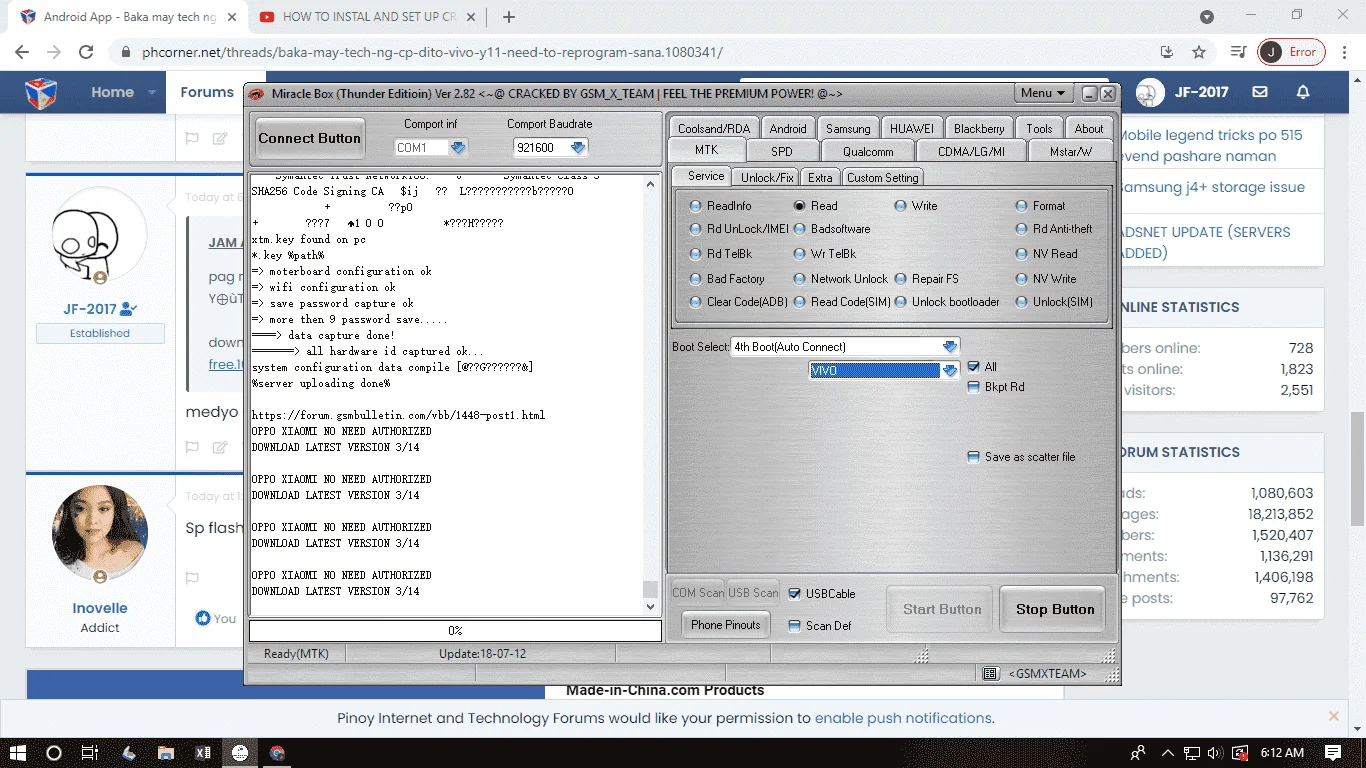Uncheck the All checkbox
Image resolution: width=1366 pixels, height=768 pixels.
point(974,367)
